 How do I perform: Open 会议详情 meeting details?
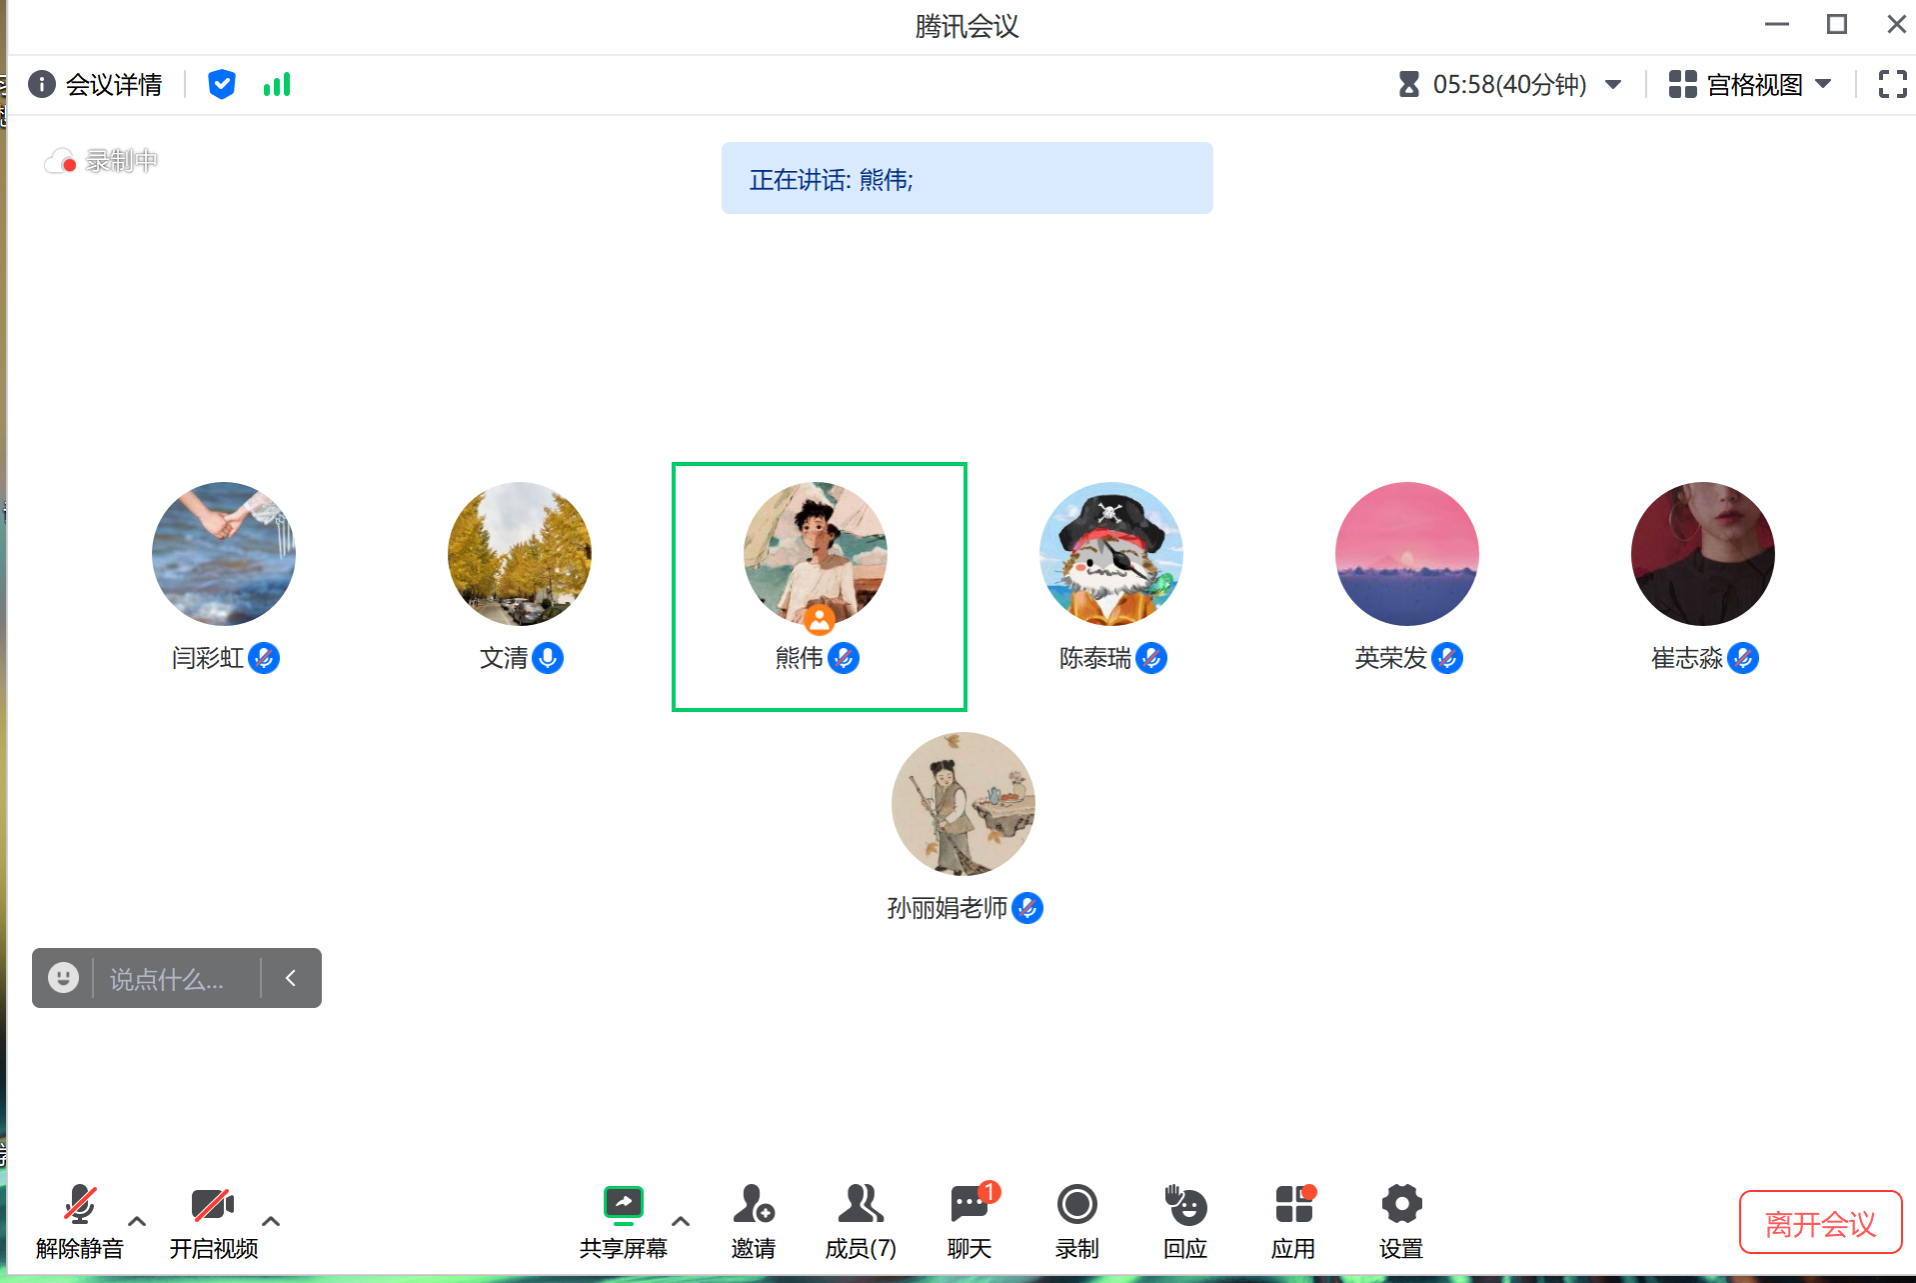coord(95,84)
